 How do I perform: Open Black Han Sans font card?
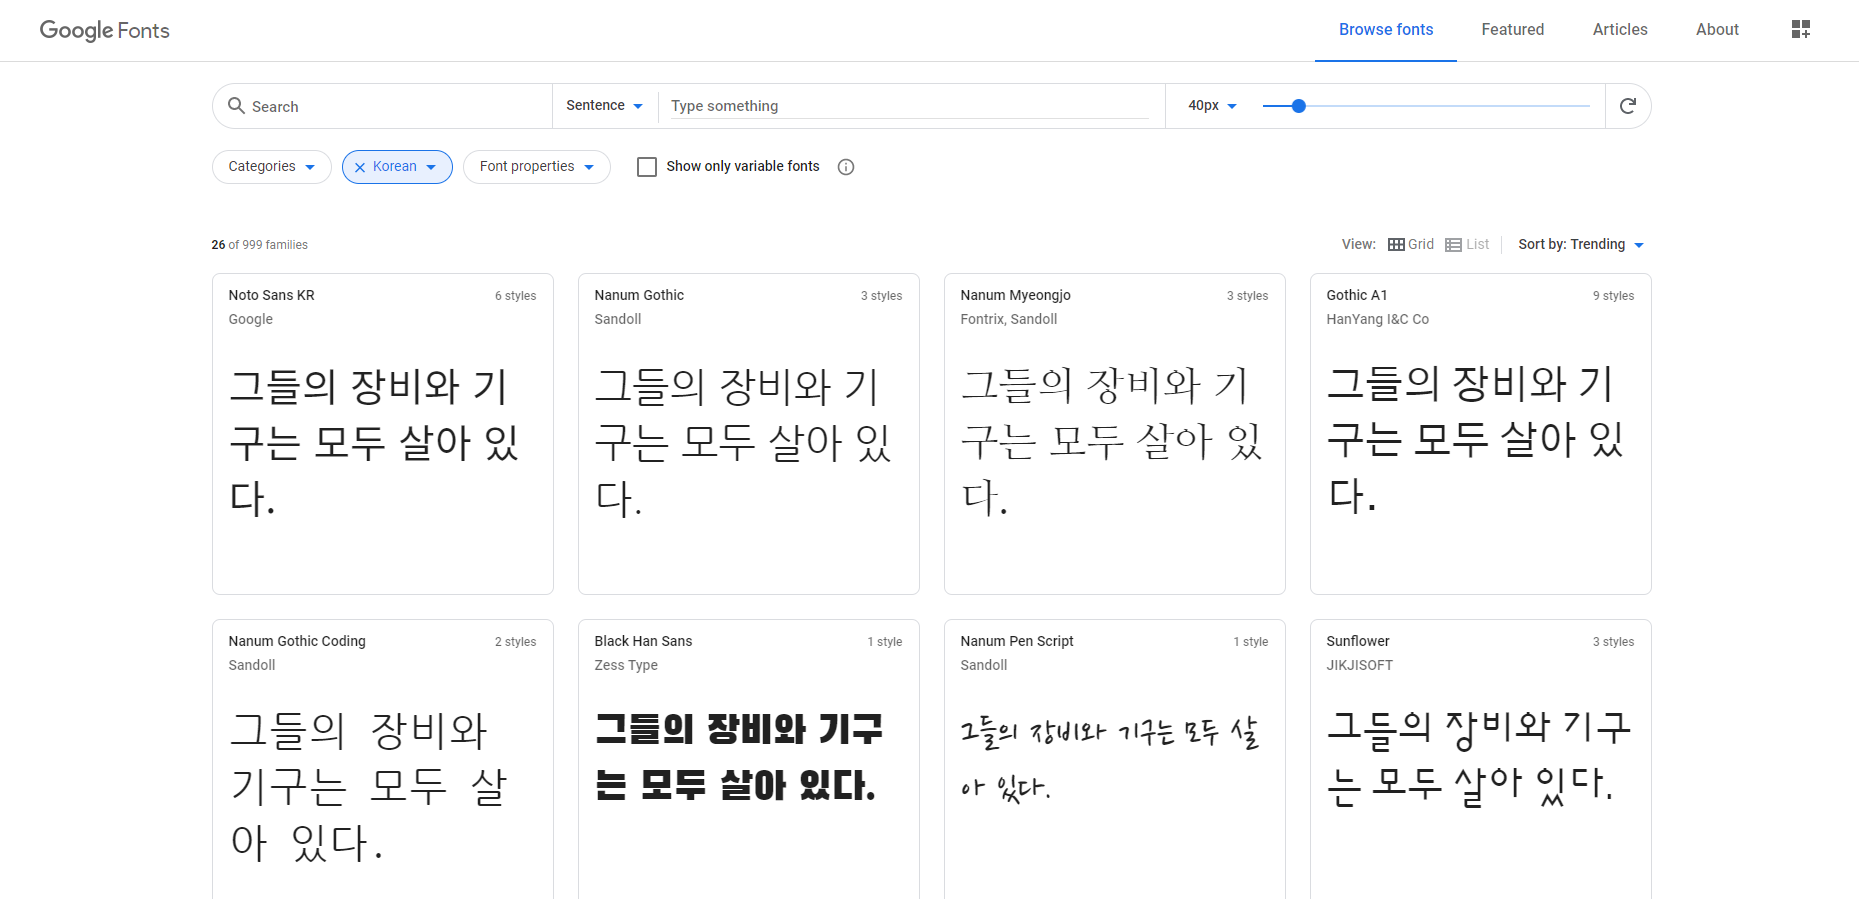(x=749, y=759)
